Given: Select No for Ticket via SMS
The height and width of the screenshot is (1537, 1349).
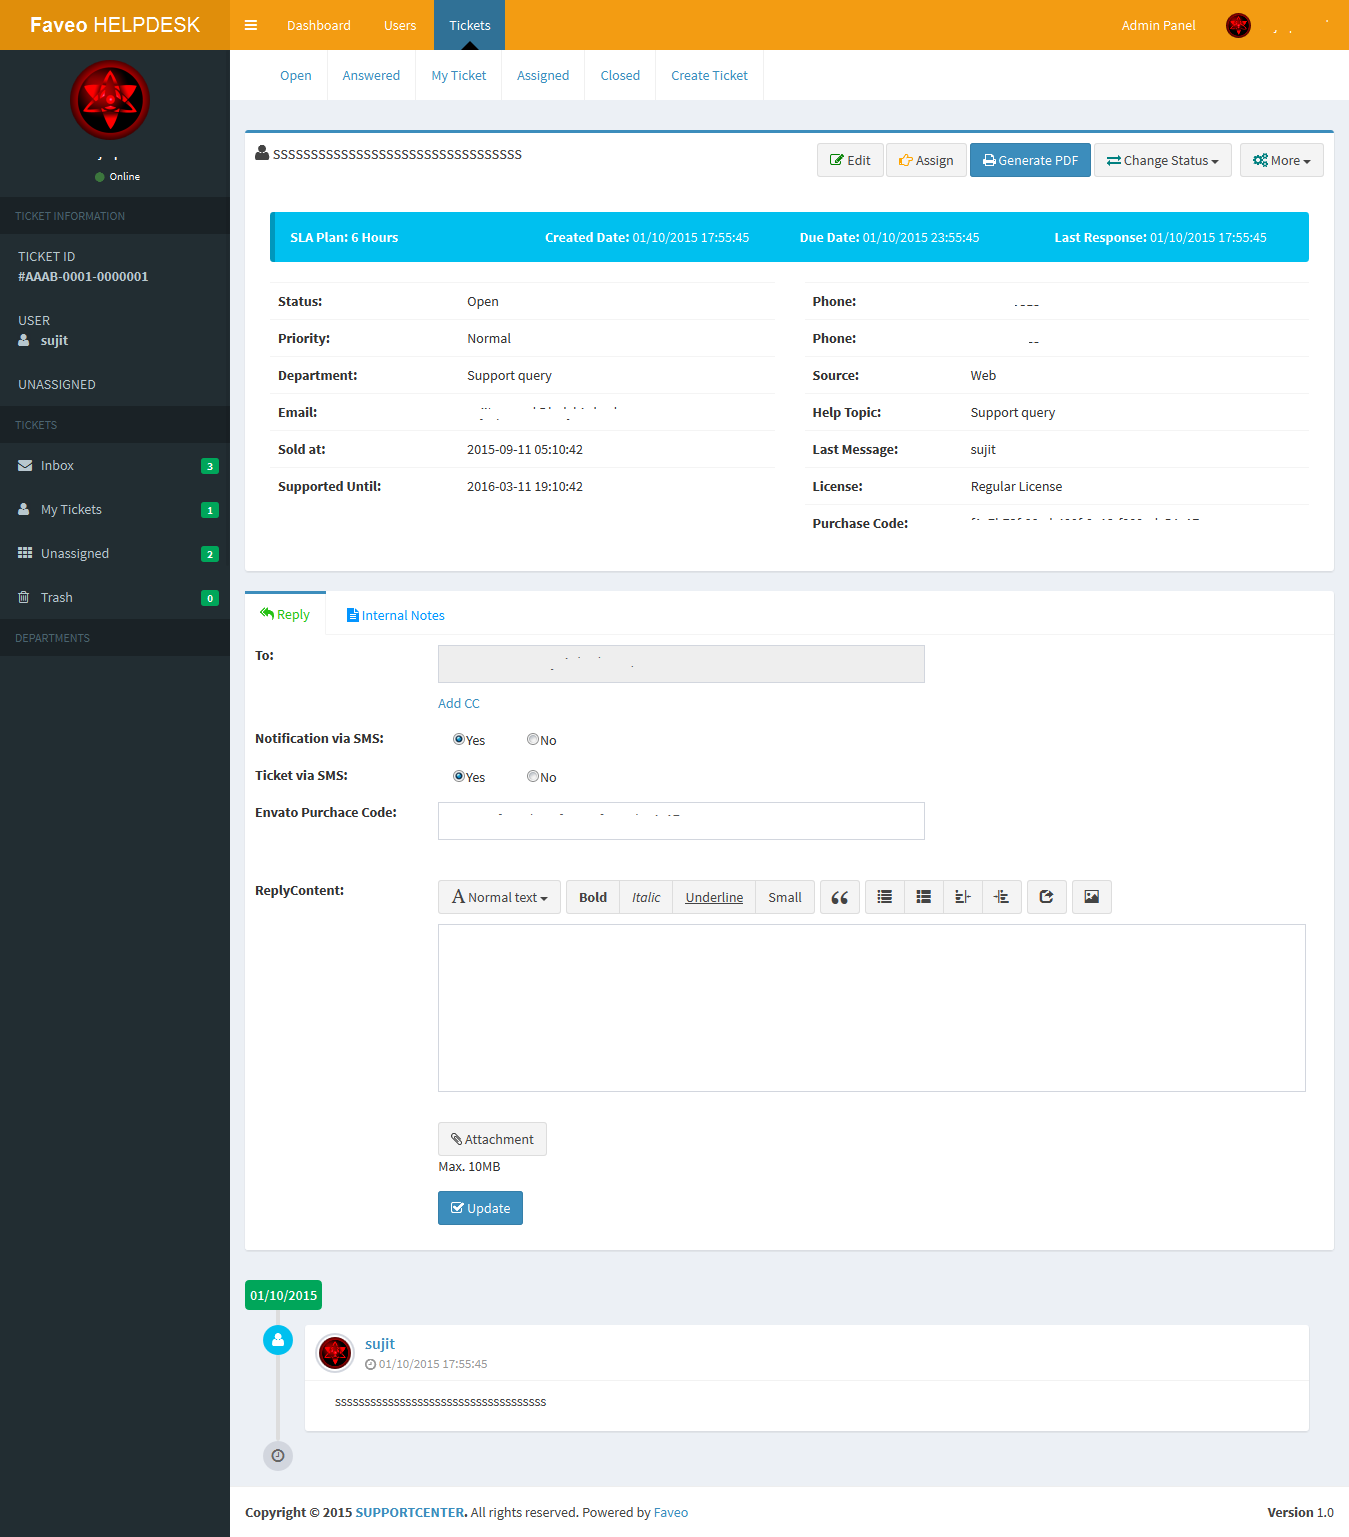Looking at the screenshot, I should (x=533, y=776).
